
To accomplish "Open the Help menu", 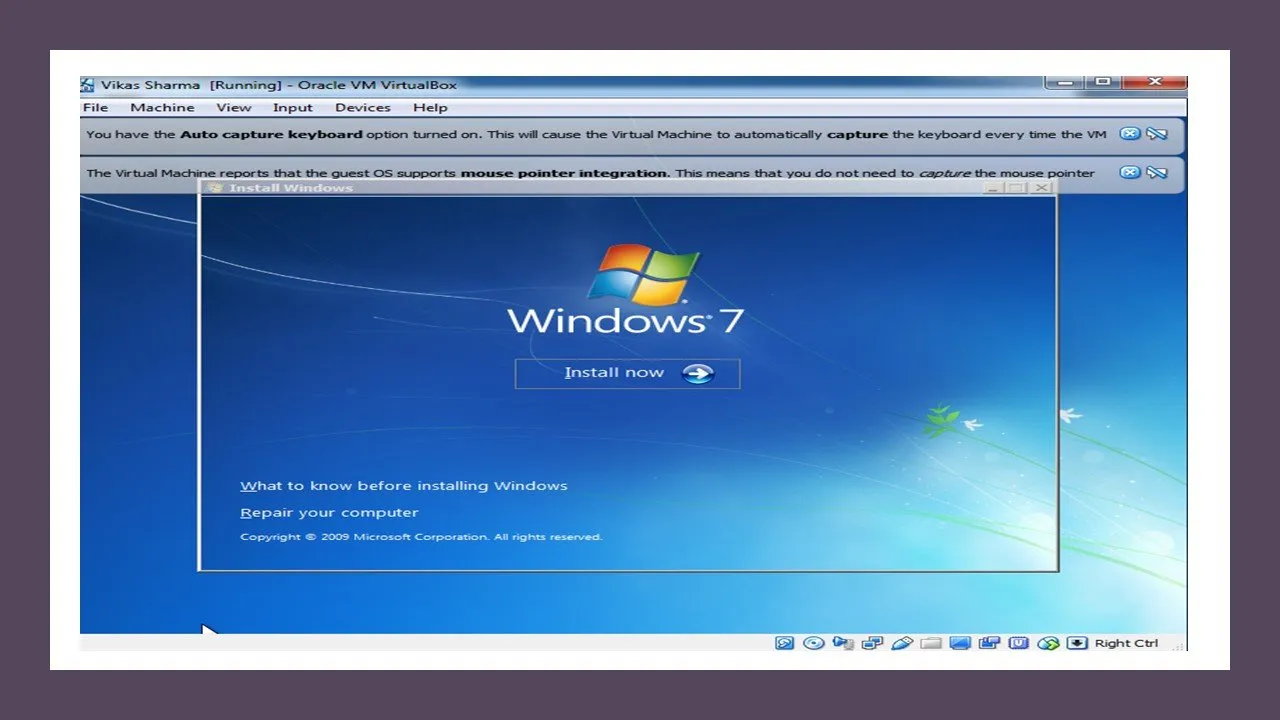I will [x=430, y=107].
